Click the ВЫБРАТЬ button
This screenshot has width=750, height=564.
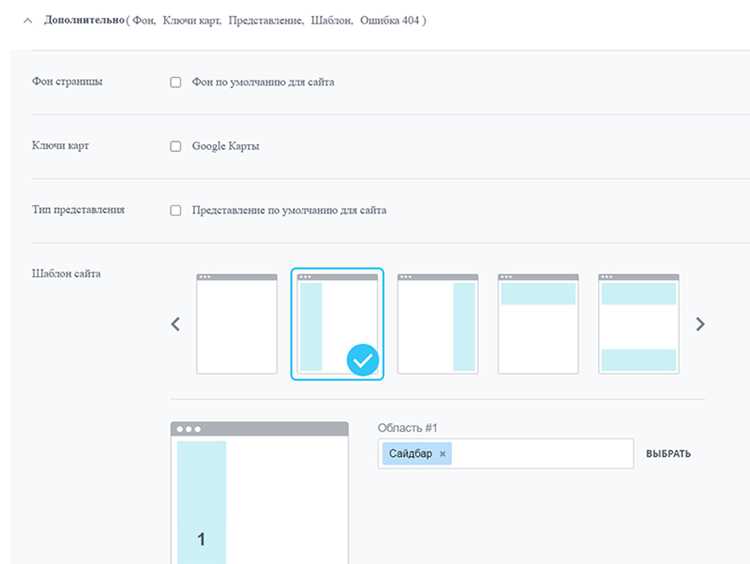pyautogui.click(x=668, y=453)
